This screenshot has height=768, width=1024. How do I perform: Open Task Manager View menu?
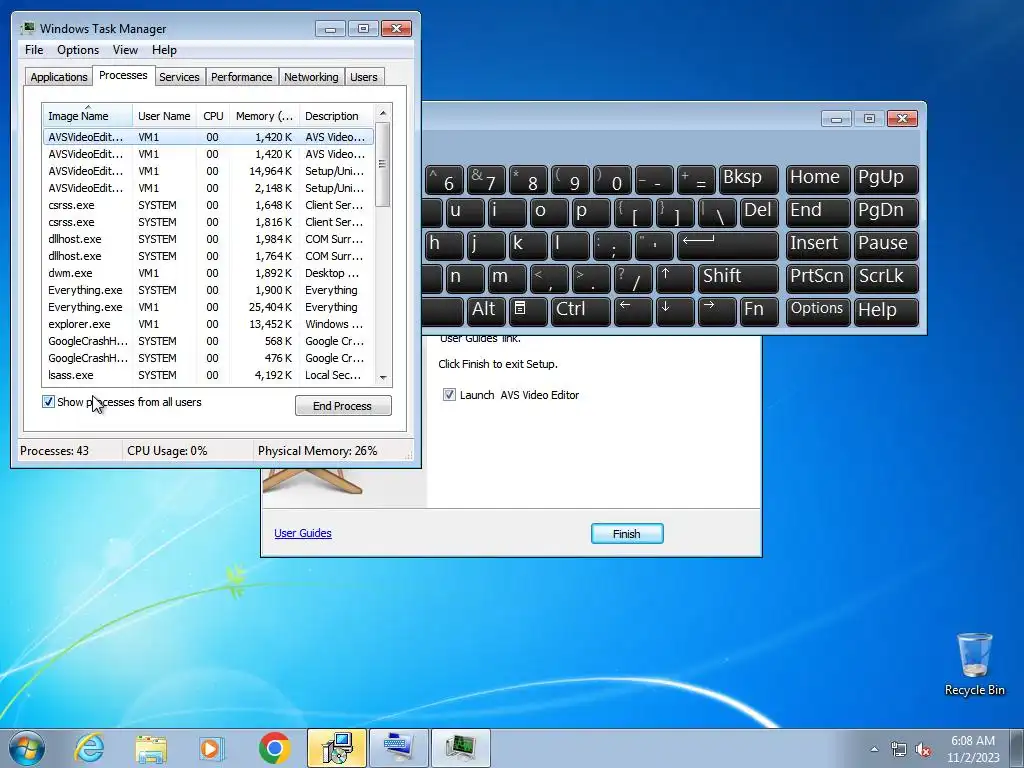[125, 50]
